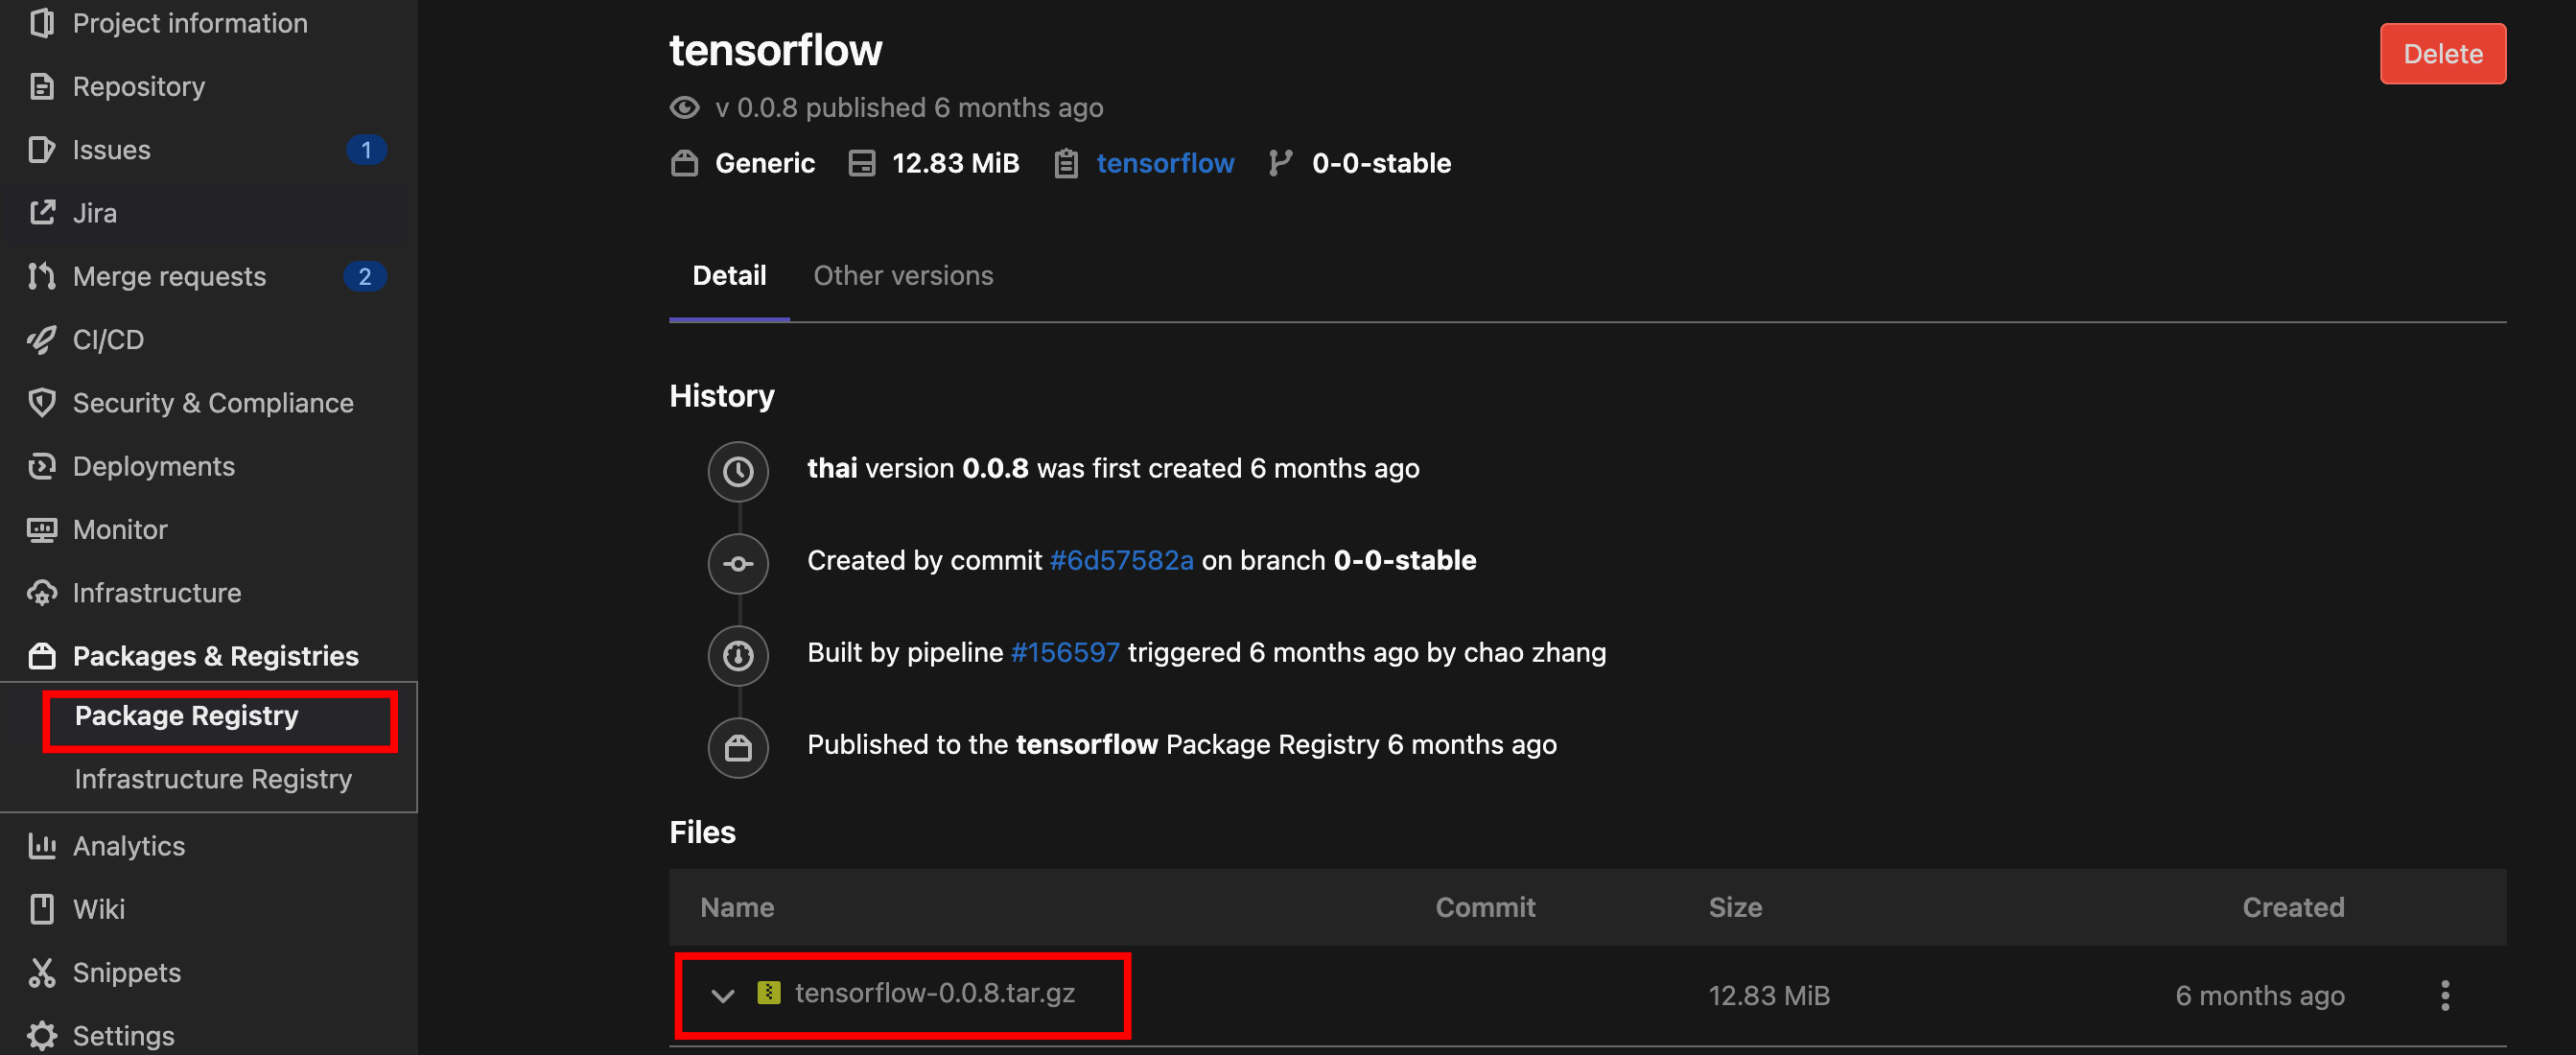Click the clipboard icon beside tensorflow link

(x=1066, y=163)
